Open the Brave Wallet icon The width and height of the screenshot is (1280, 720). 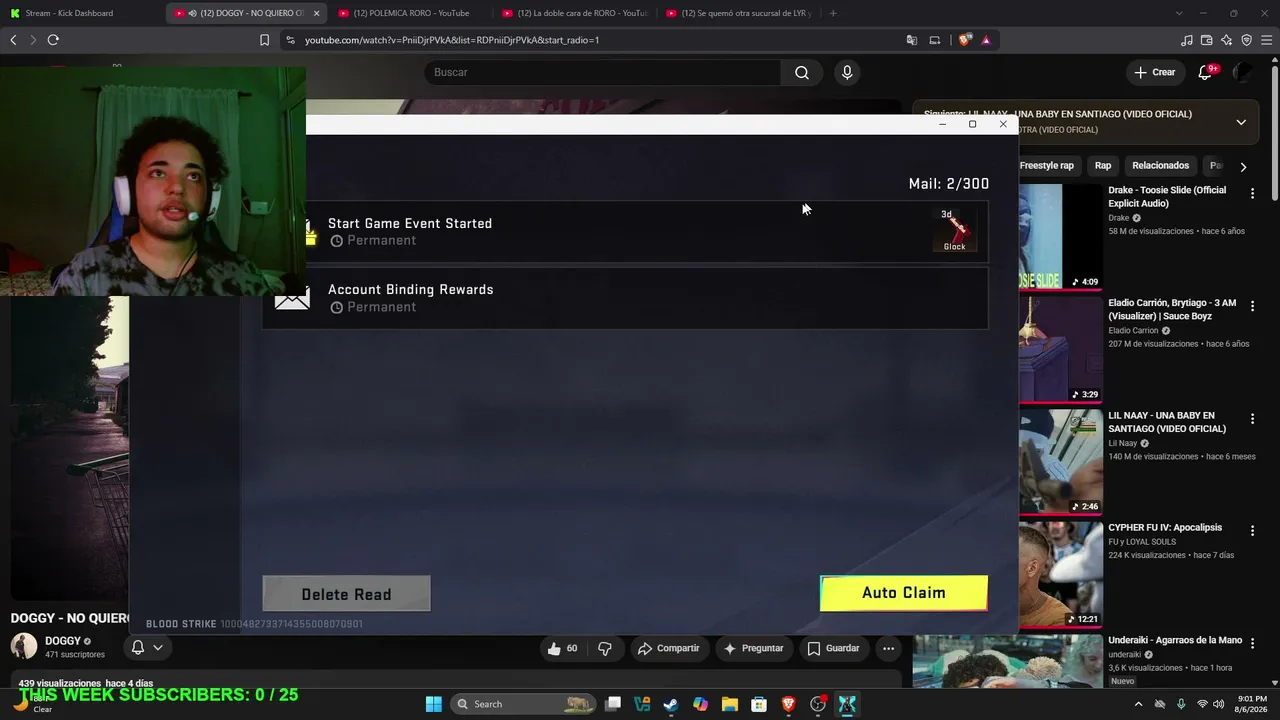coord(1207,40)
